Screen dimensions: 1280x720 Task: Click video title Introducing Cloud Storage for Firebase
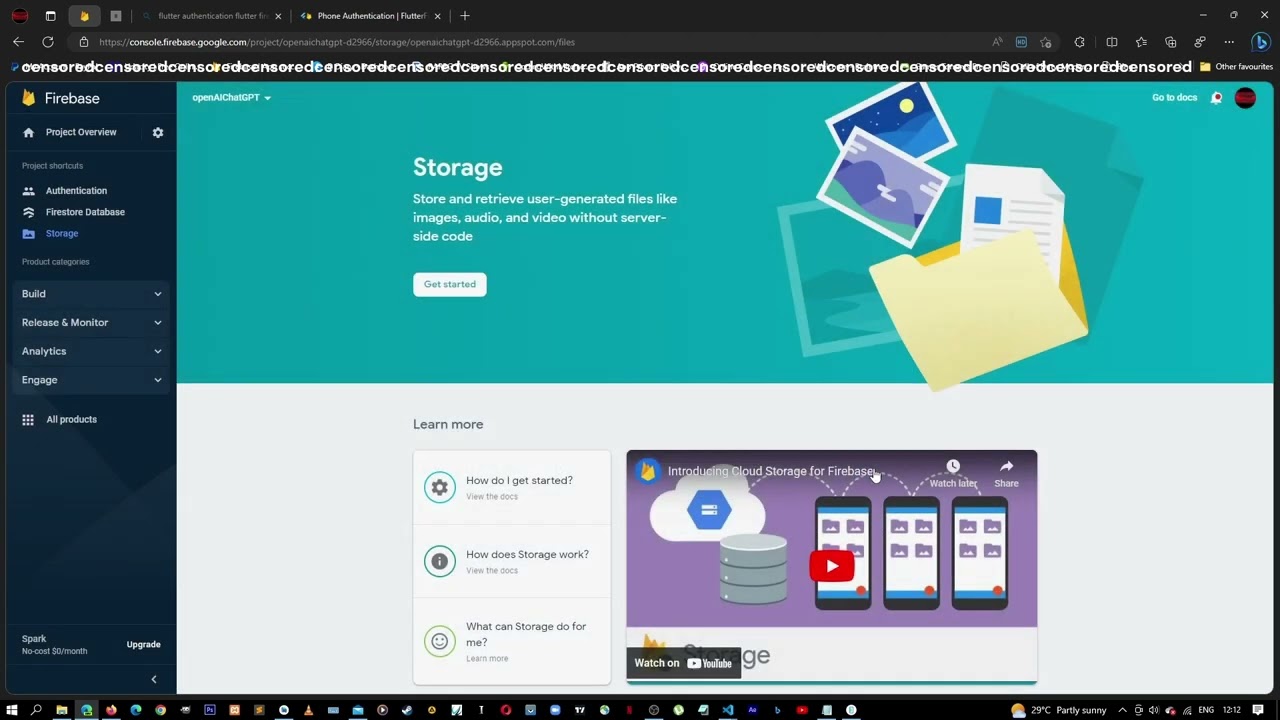(772, 471)
